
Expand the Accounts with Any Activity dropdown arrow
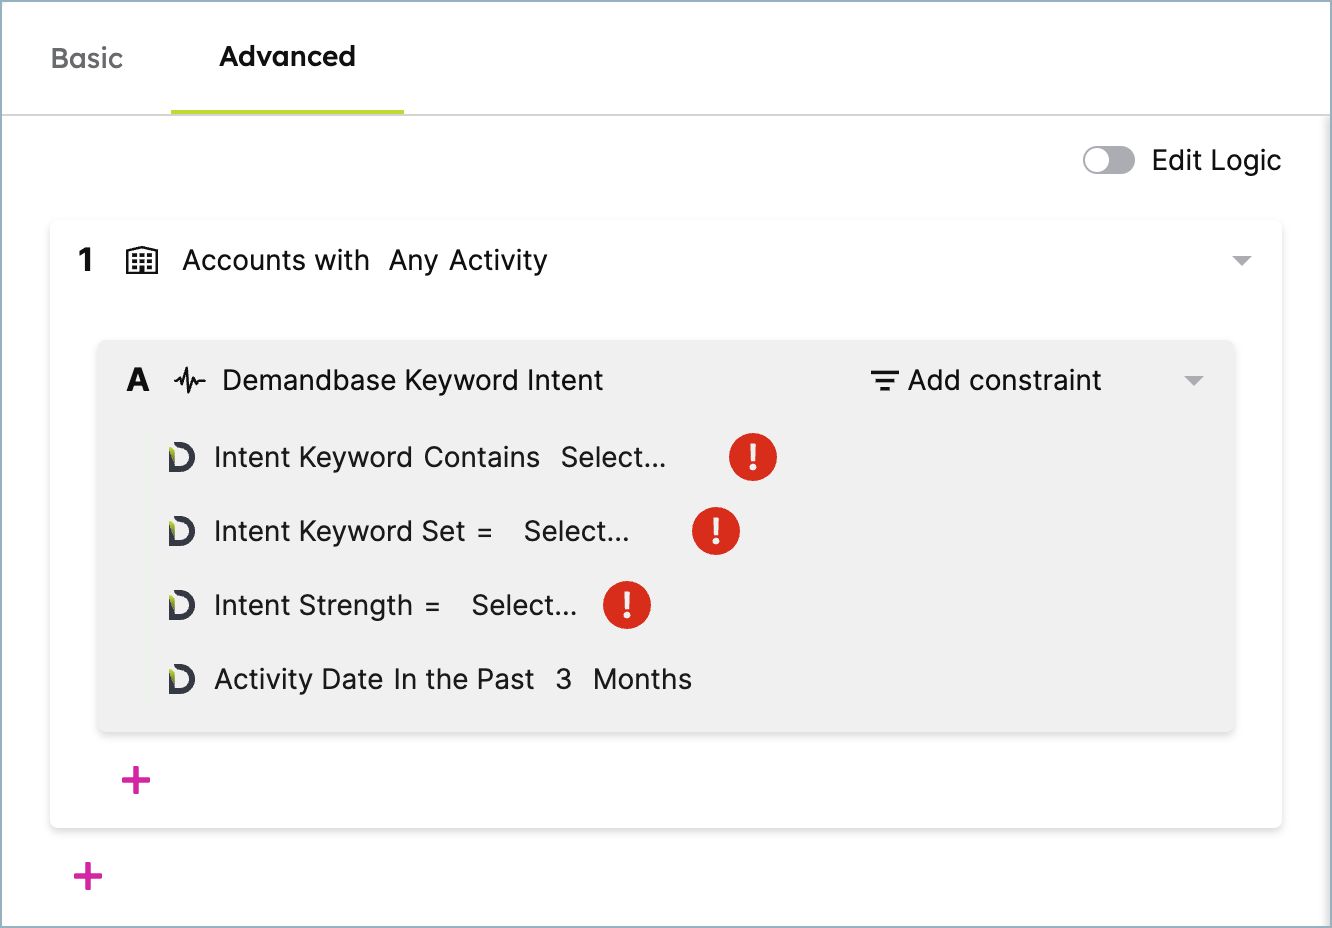tap(1241, 261)
